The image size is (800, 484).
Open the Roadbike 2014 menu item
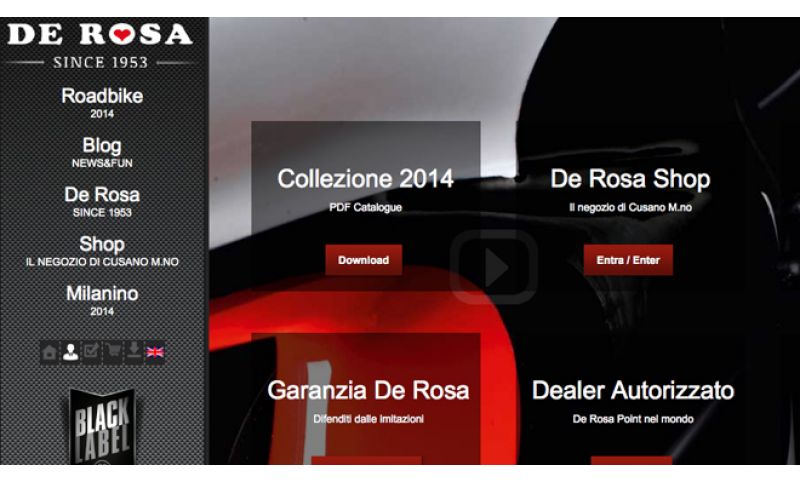pyautogui.click(x=102, y=103)
